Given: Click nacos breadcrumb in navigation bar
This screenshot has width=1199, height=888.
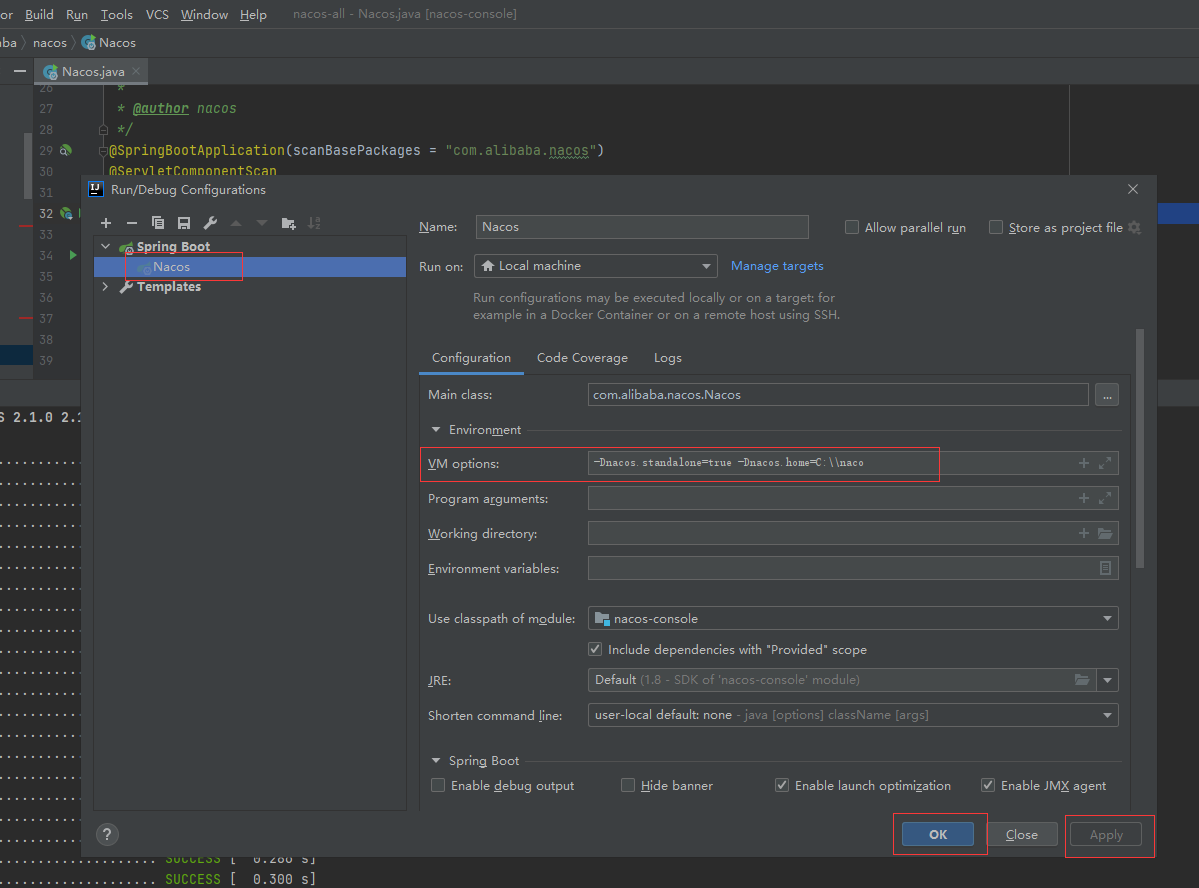Looking at the screenshot, I should (x=50, y=43).
